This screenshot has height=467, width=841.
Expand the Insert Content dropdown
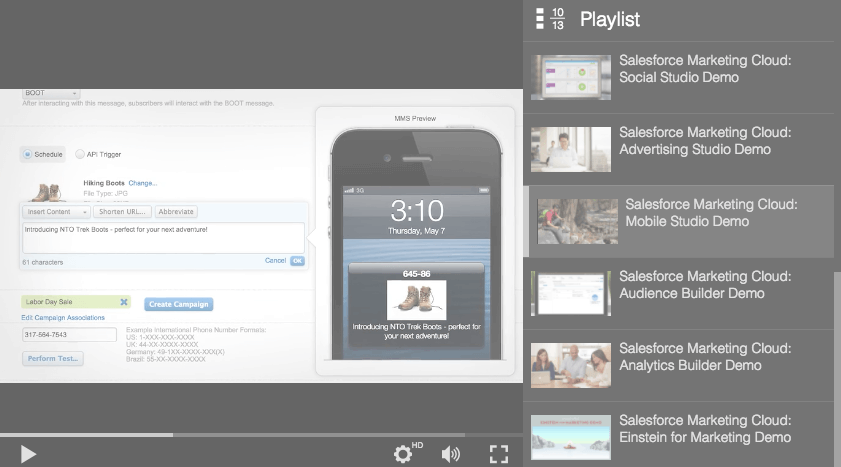pyautogui.click(x=56, y=212)
